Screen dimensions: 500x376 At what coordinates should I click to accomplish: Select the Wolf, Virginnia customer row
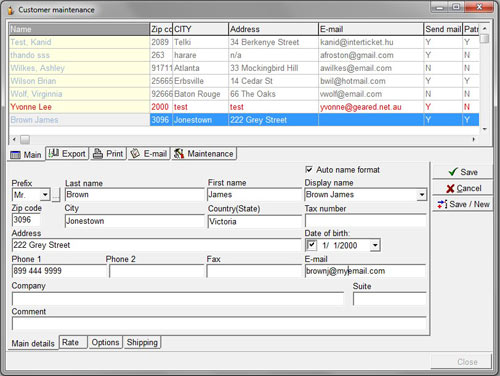click(x=244, y=94)
